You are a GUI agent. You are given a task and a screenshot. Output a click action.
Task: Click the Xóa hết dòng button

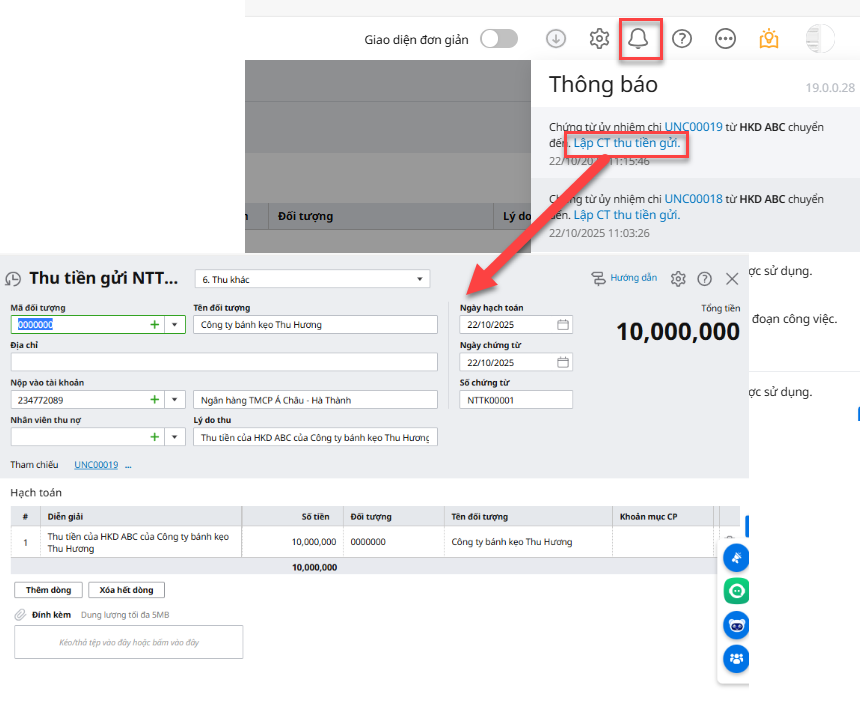[126, 590]
